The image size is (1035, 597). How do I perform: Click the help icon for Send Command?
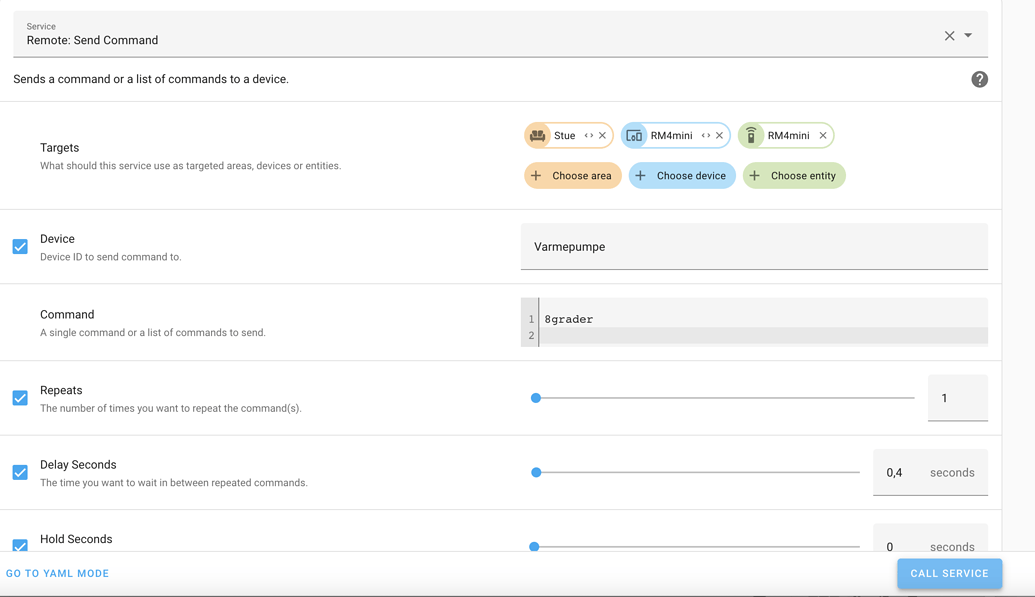pos(979,78)
